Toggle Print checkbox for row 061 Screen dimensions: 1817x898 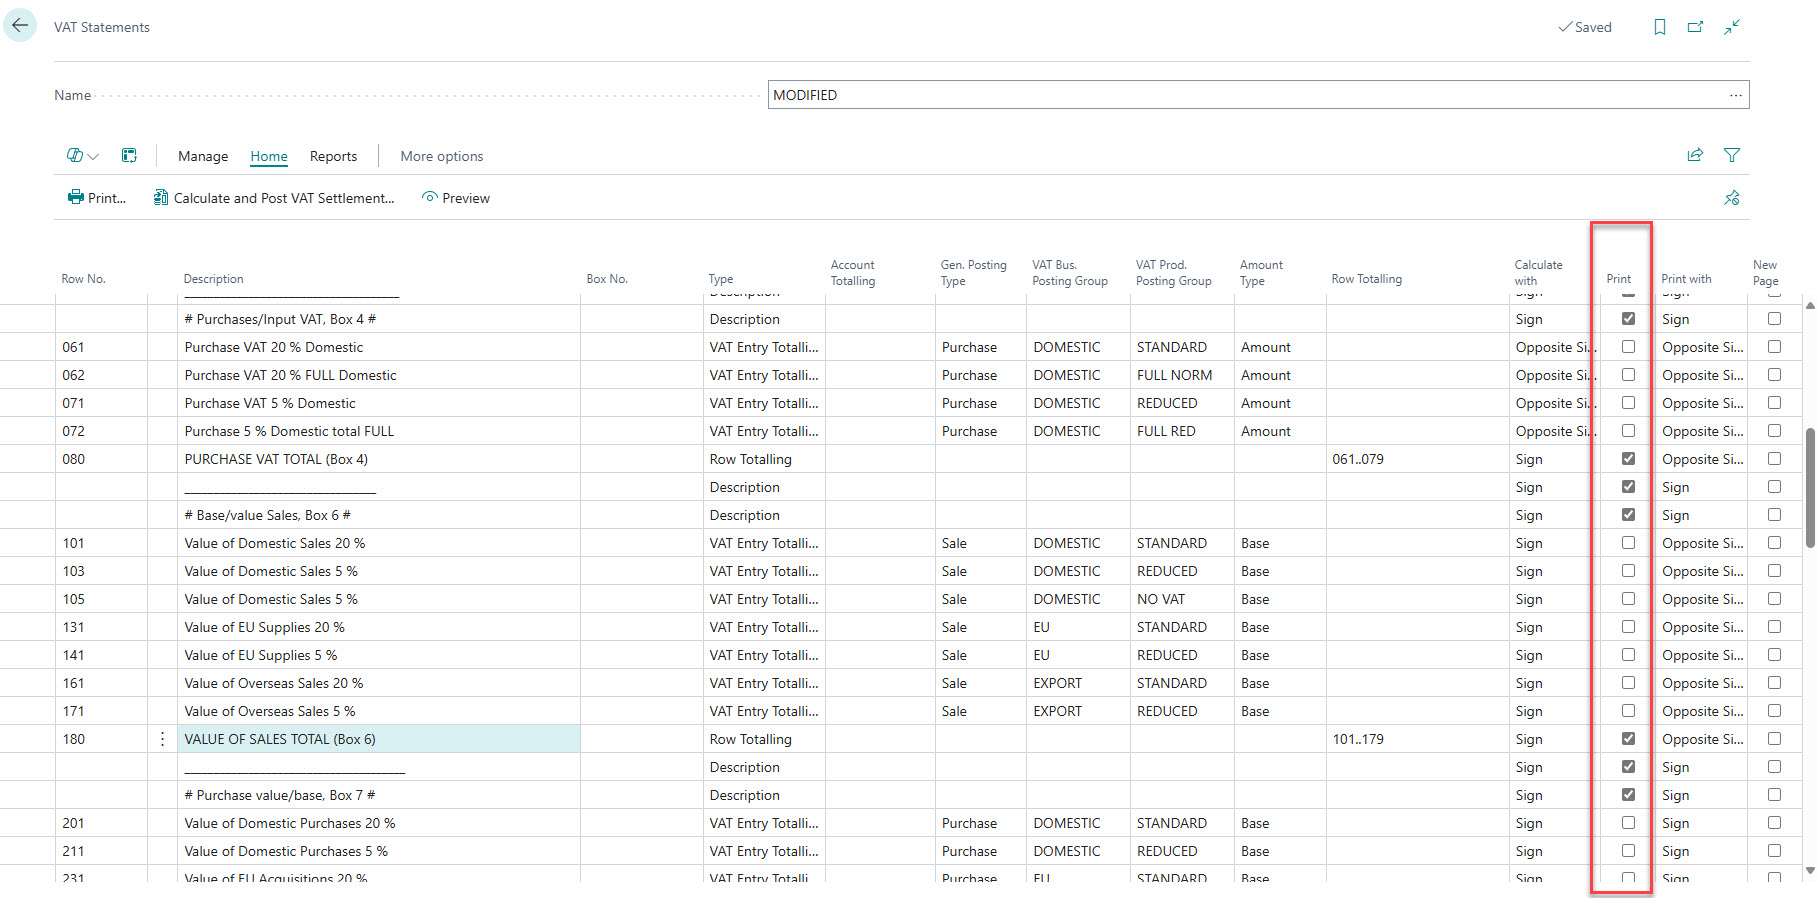(x=1628, y=347)
